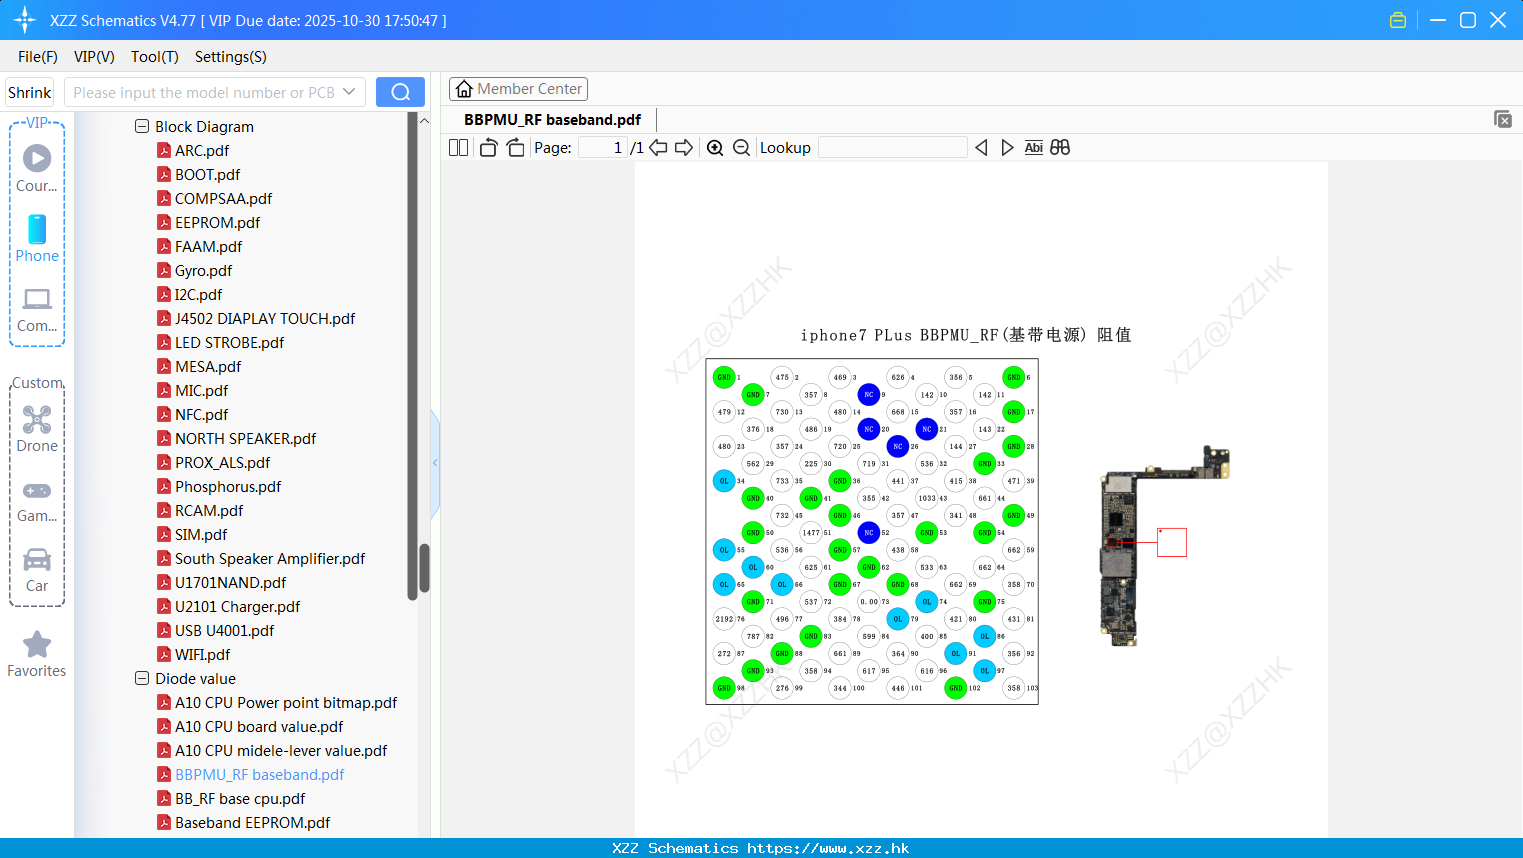Open the File(F) menu

pyautogui.click(x=38, y=57)
